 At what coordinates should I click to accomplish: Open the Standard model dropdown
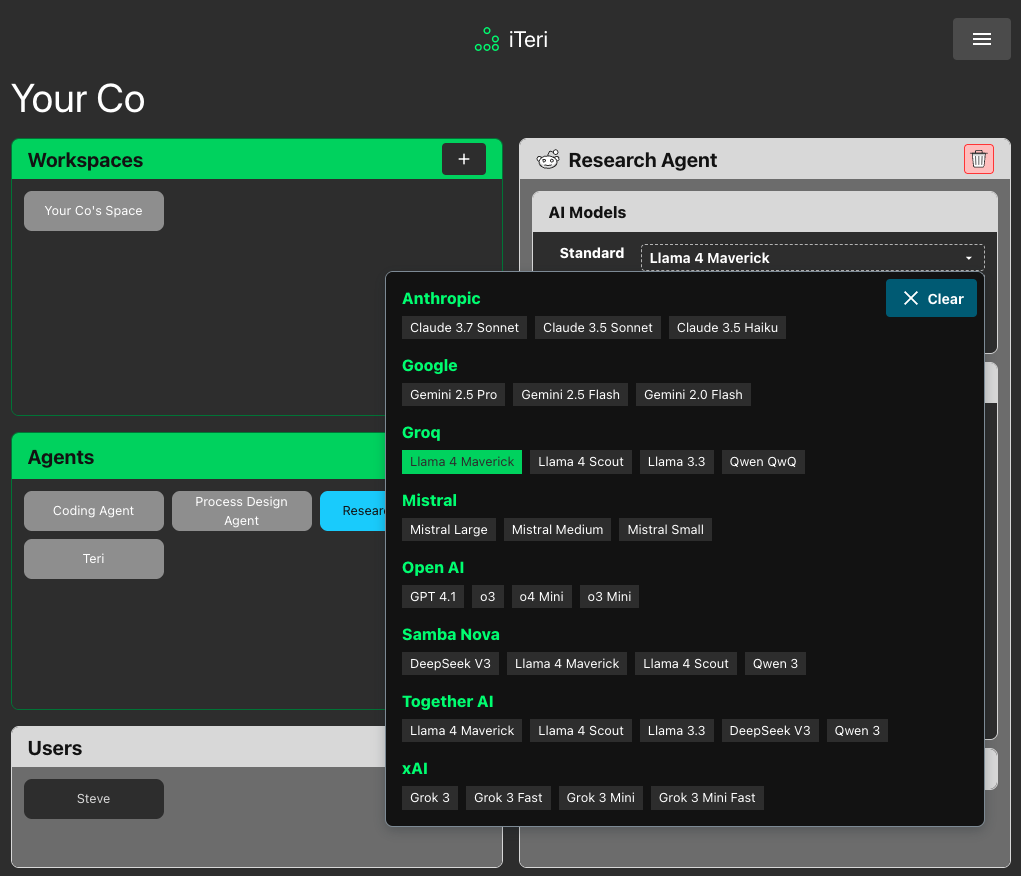pos(811,257)
